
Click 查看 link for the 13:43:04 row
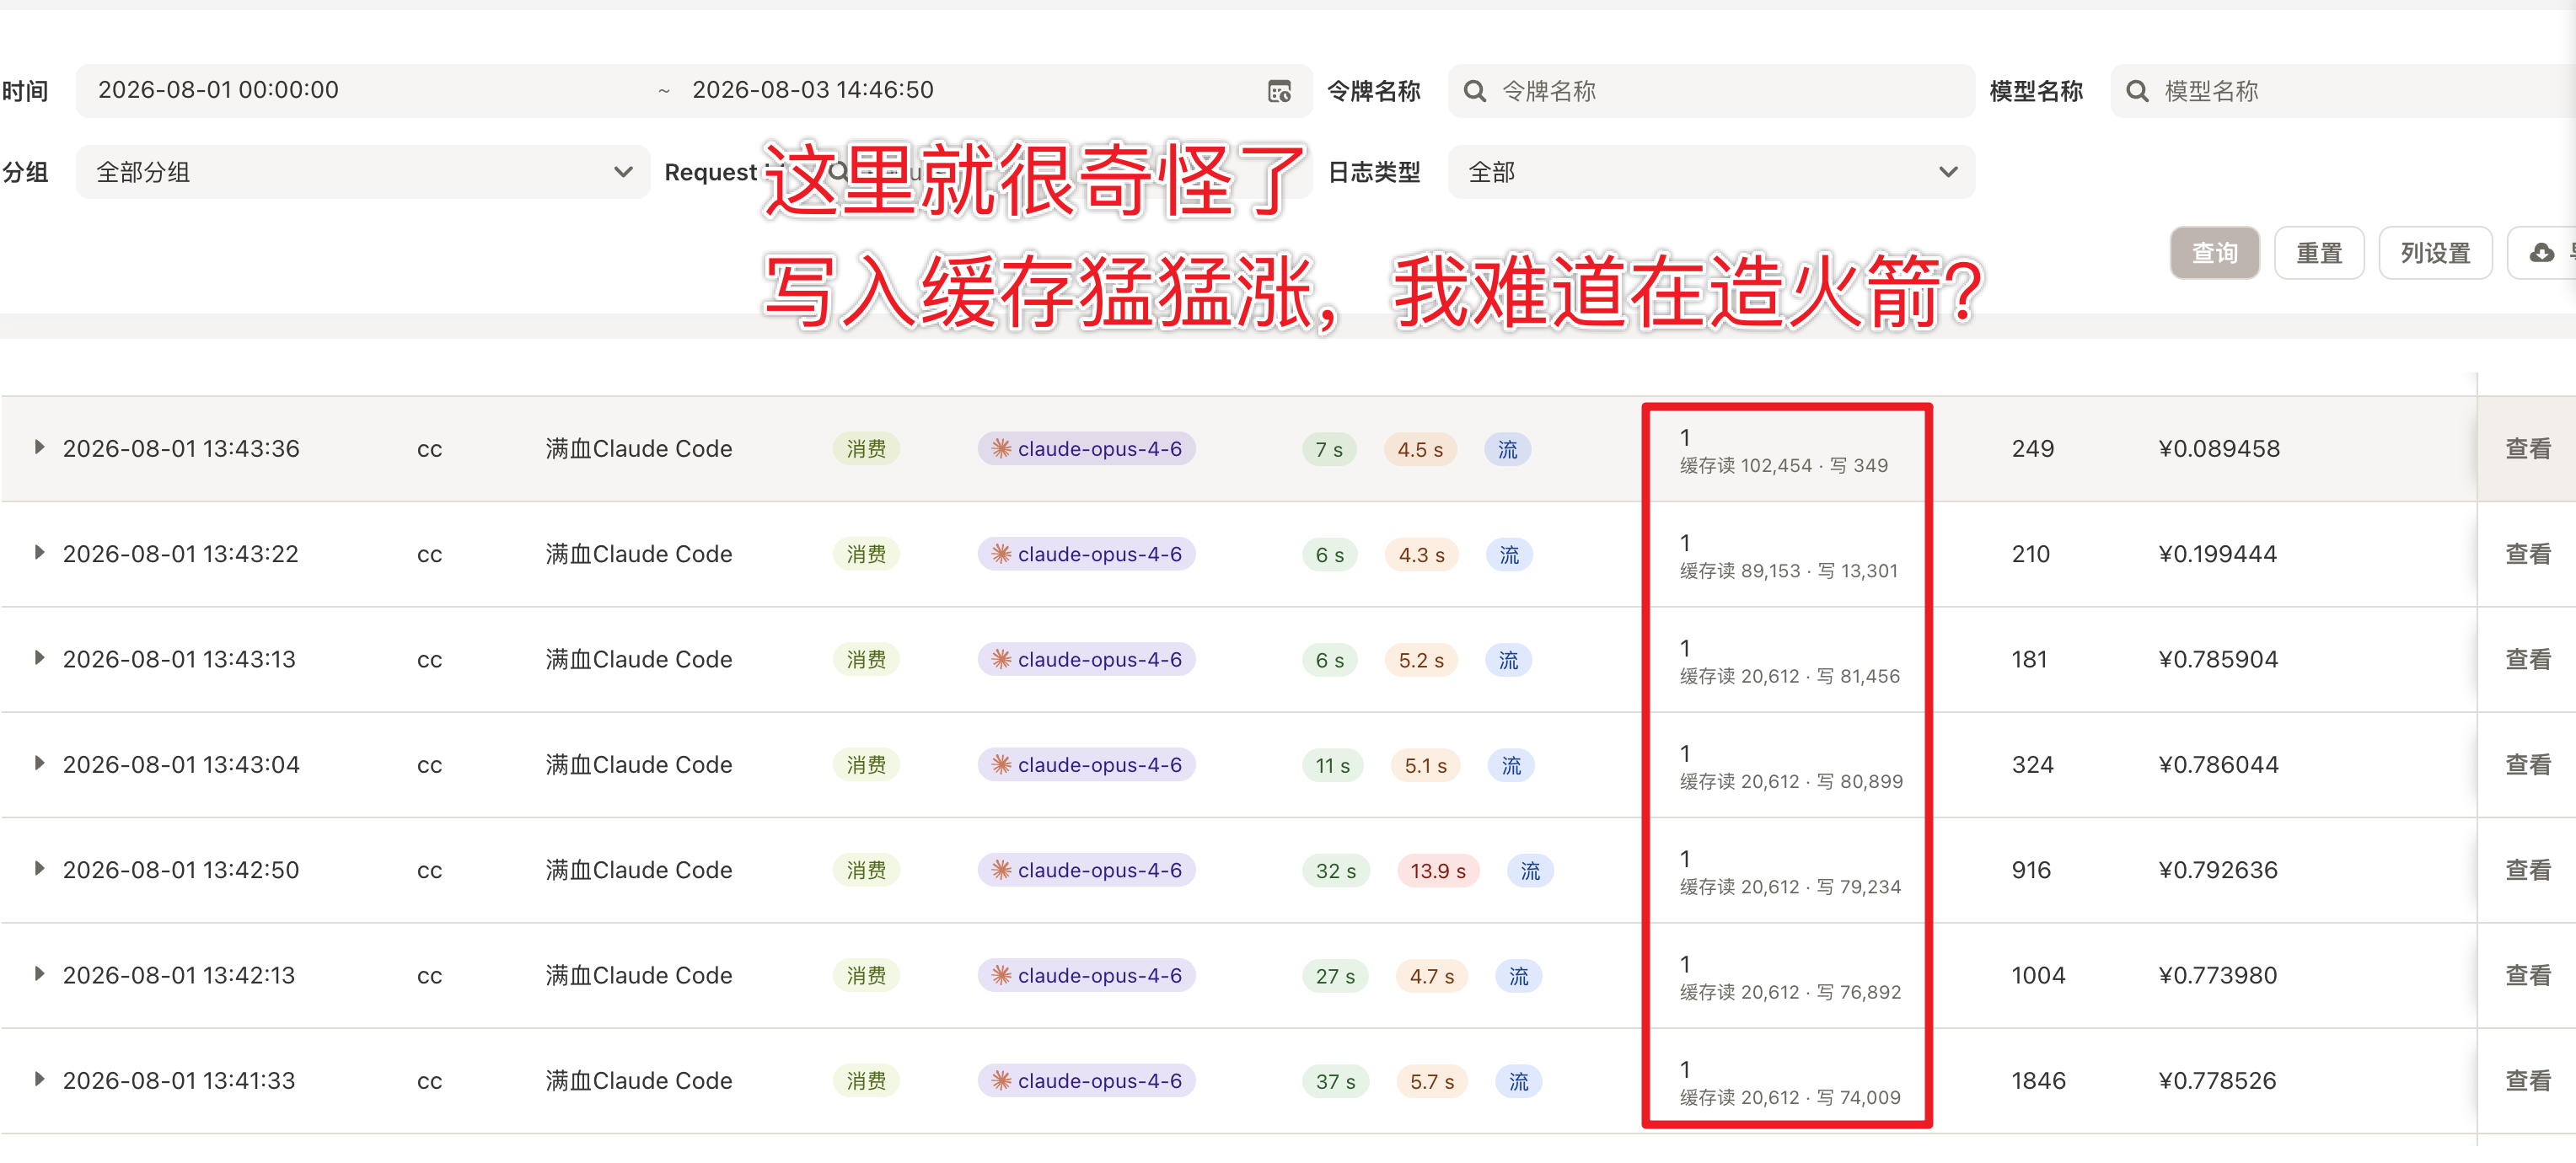[2527, 765]
